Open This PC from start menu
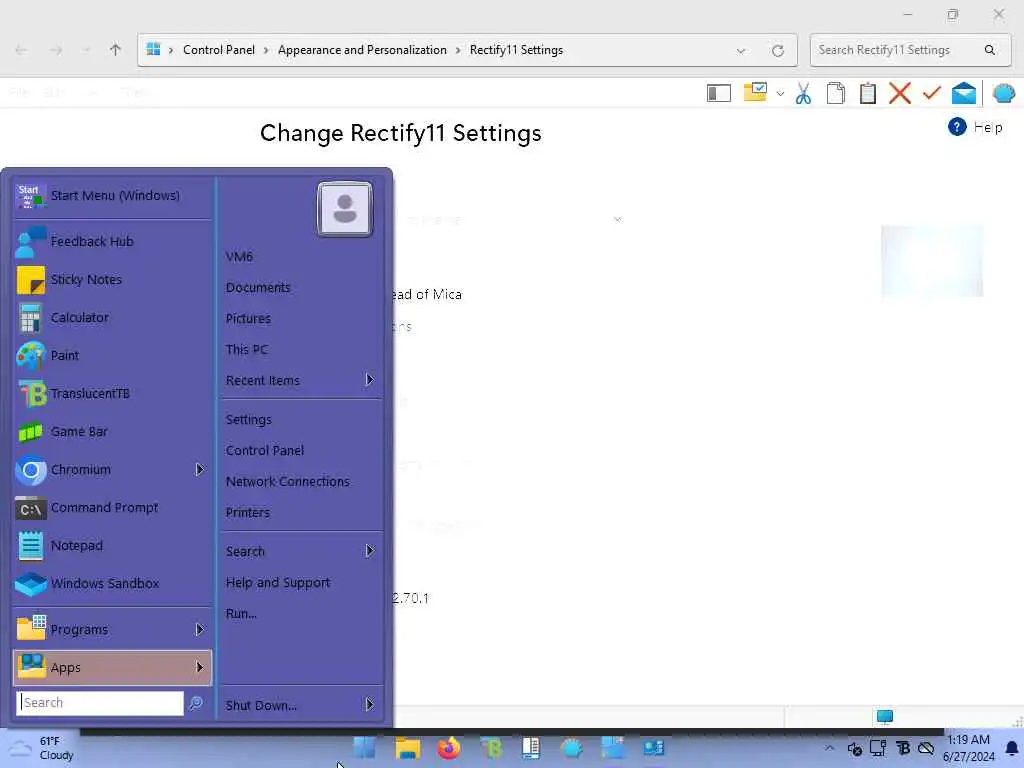The image size is (1024, 768). pos(302,349)
